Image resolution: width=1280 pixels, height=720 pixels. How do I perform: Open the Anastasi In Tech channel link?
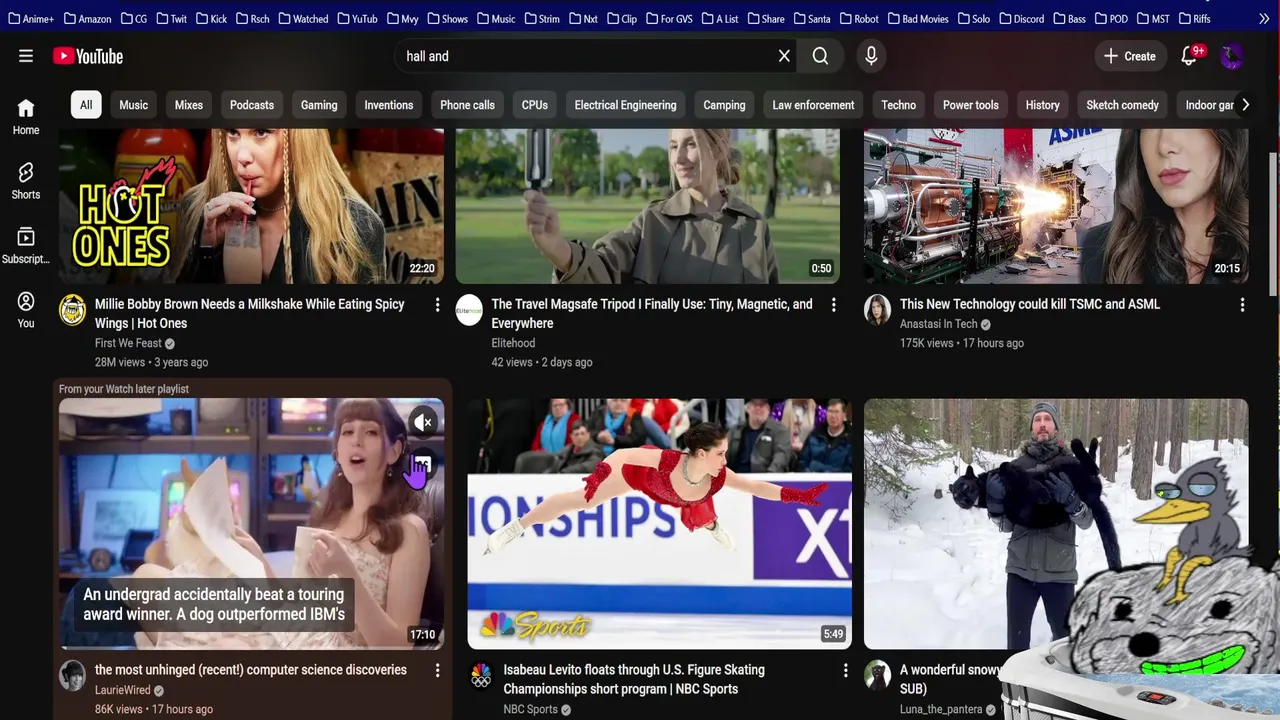(x=938, y=324)
